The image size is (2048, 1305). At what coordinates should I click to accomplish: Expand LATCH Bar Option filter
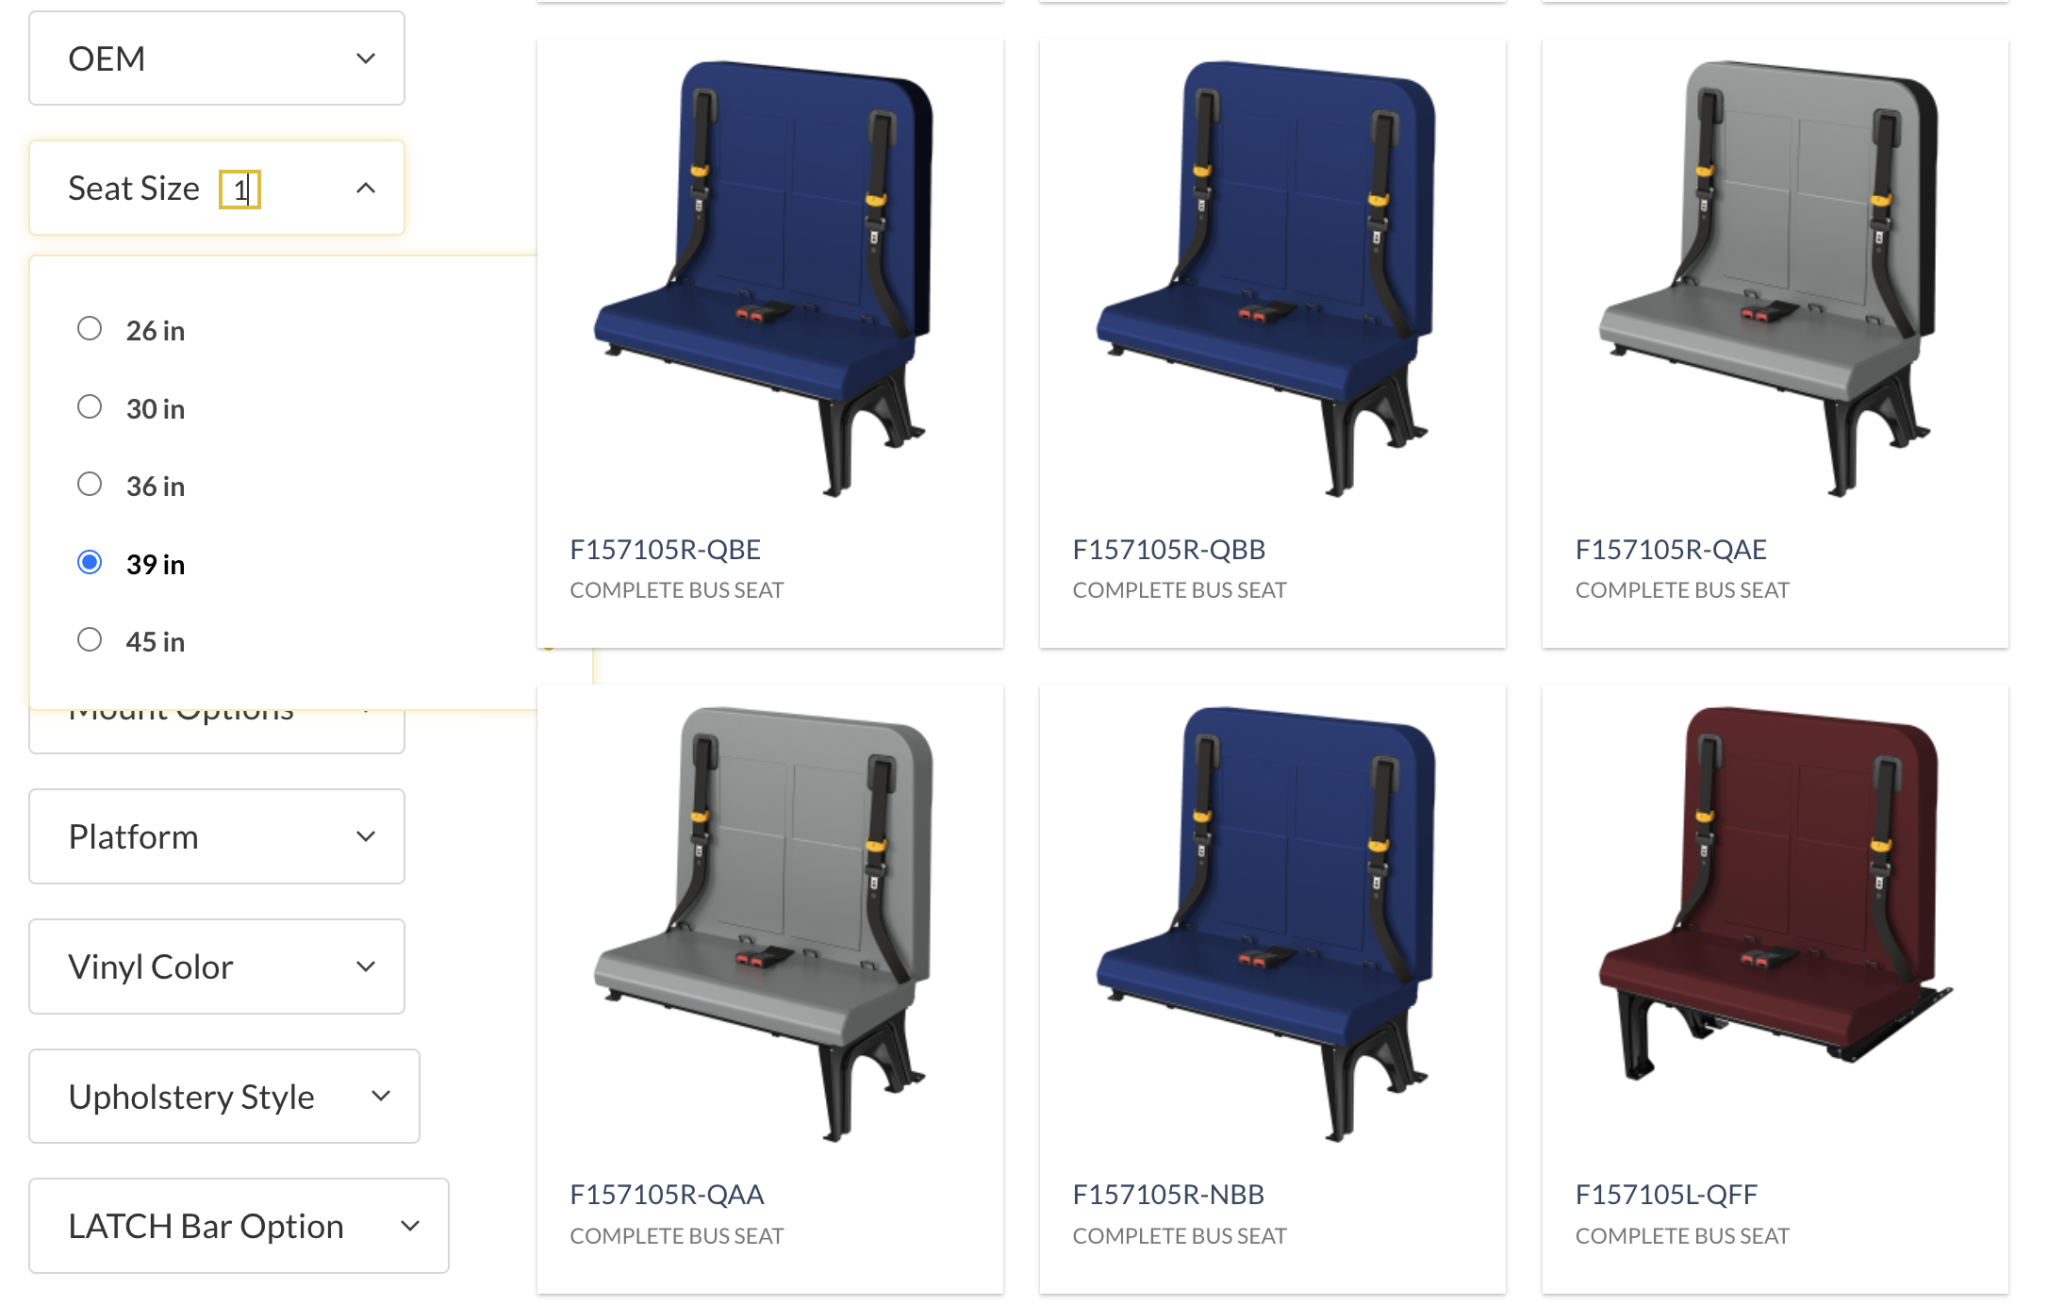coord(239,1225)
